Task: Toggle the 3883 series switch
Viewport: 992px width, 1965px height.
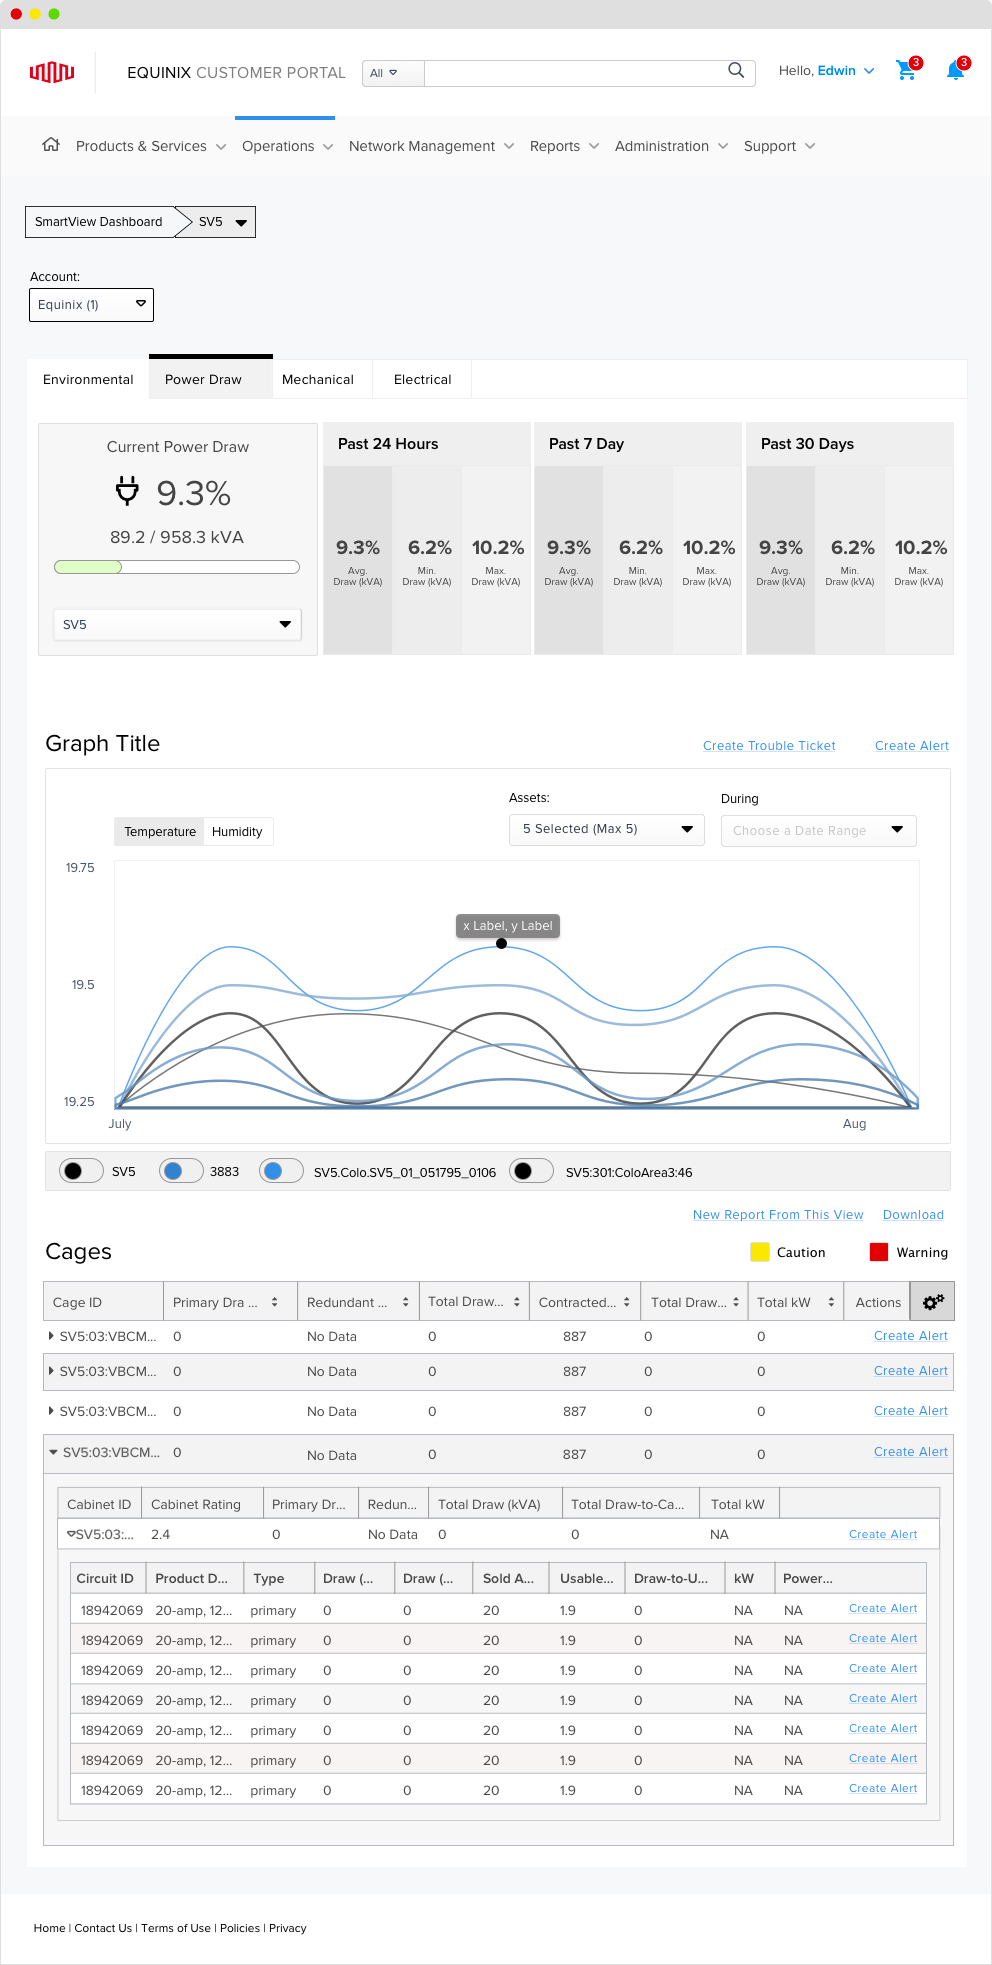Action: tap(181, 1171)
